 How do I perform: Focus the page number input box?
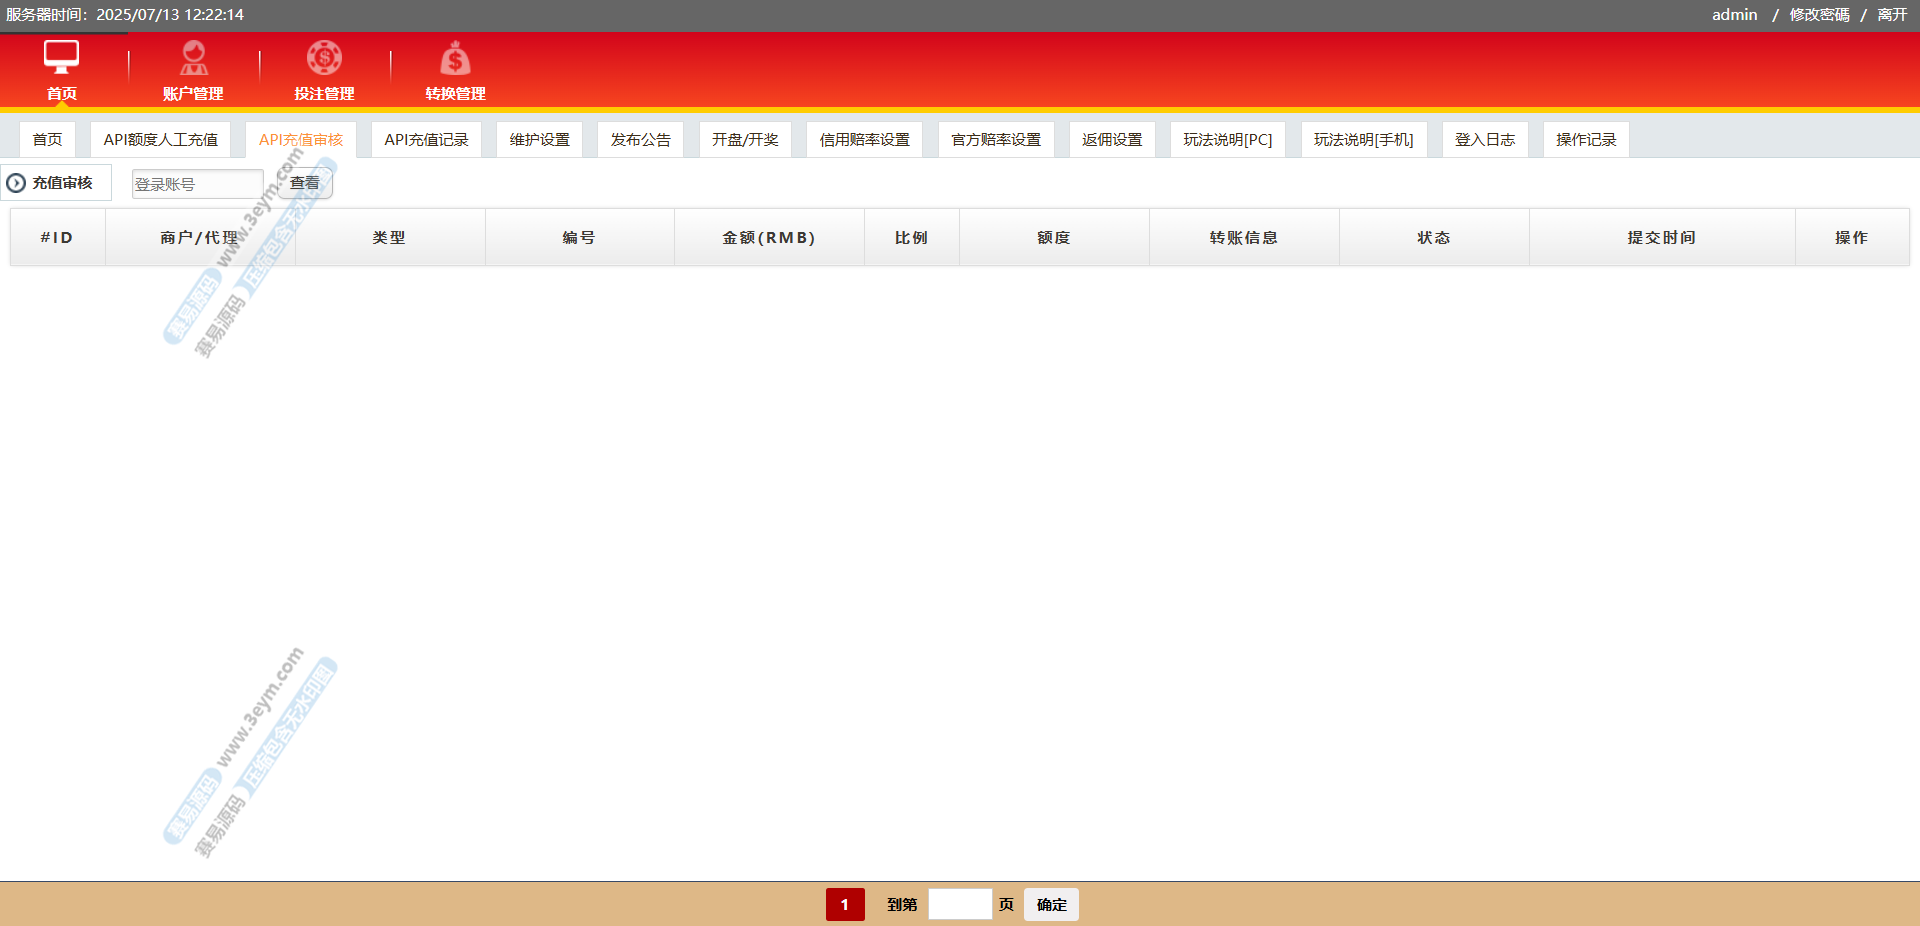[x=960, y=904]
